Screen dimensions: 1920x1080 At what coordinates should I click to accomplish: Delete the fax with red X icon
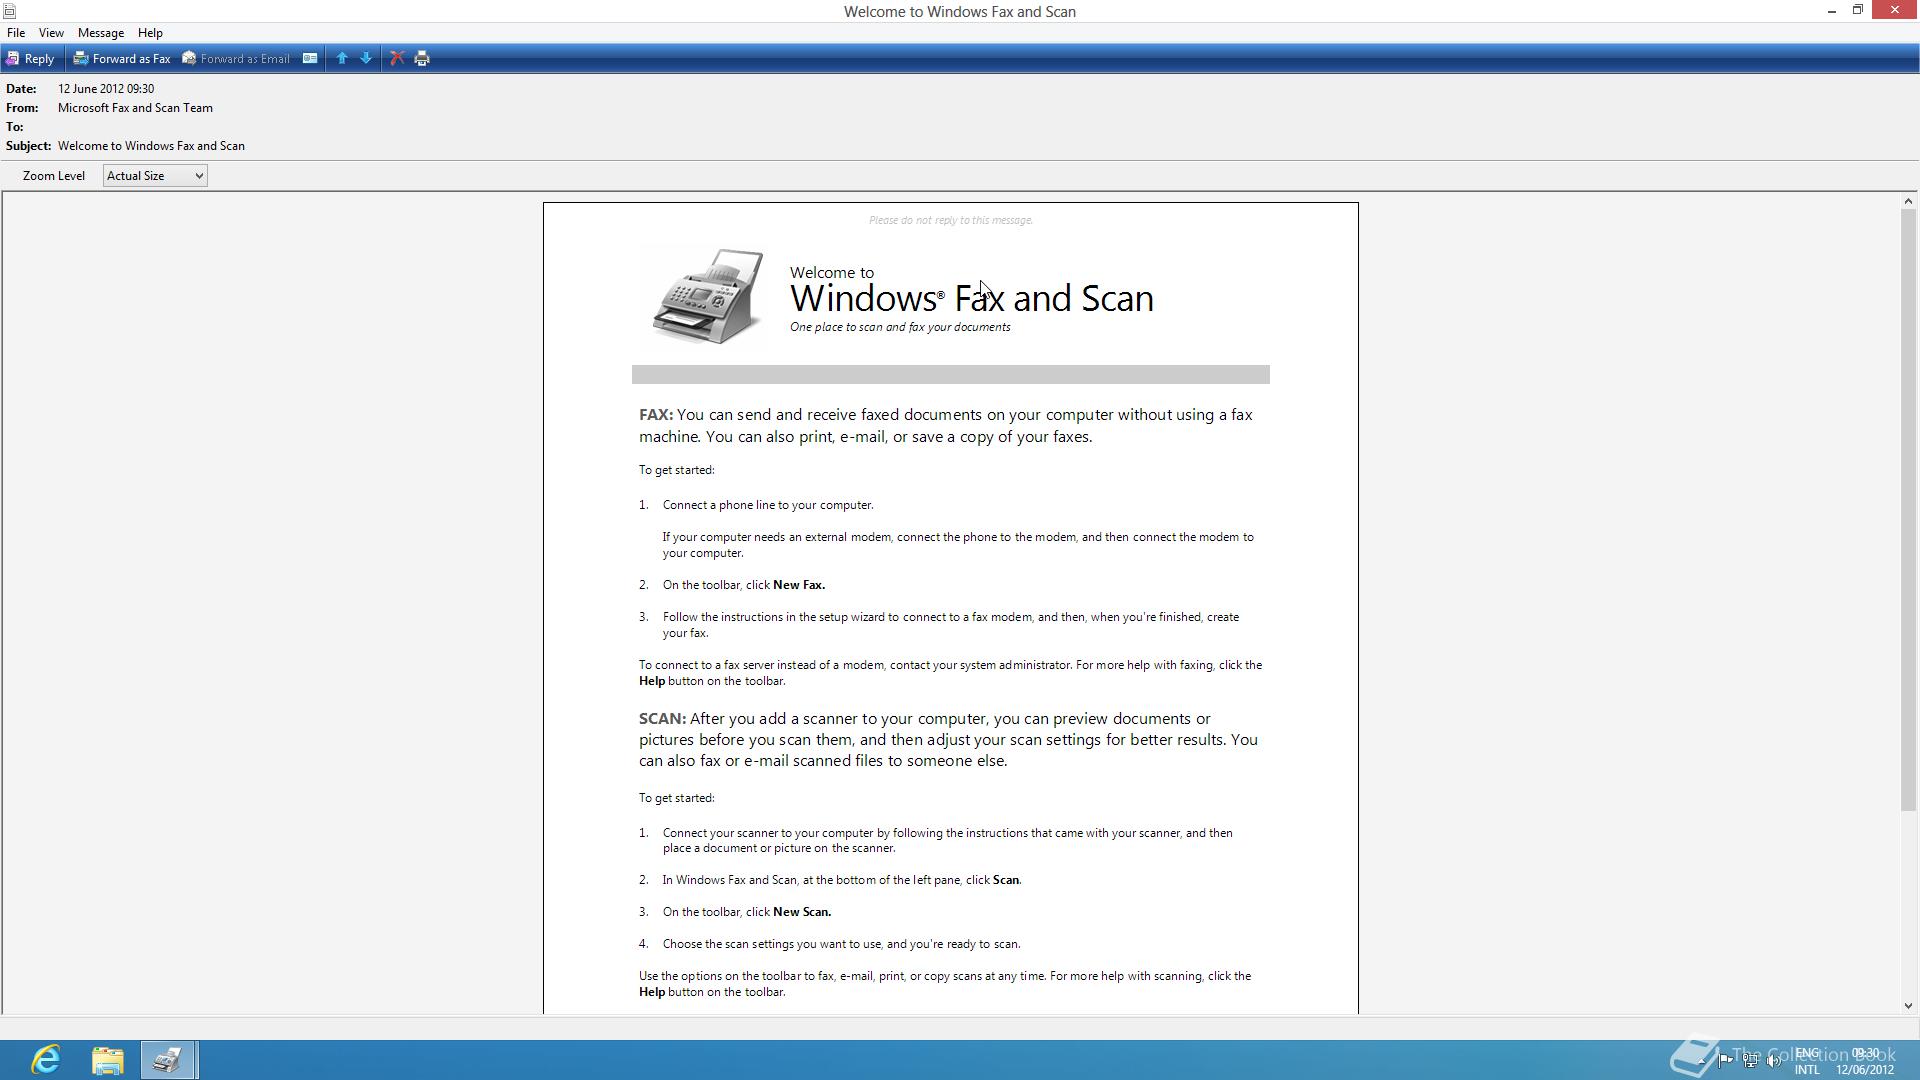(x=397, y=59)
